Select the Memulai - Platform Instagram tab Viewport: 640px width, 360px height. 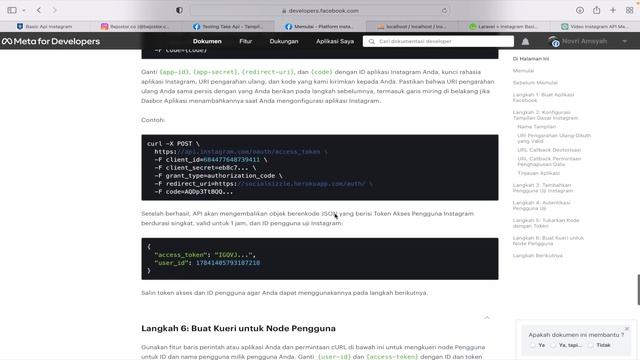click(320, 27)
